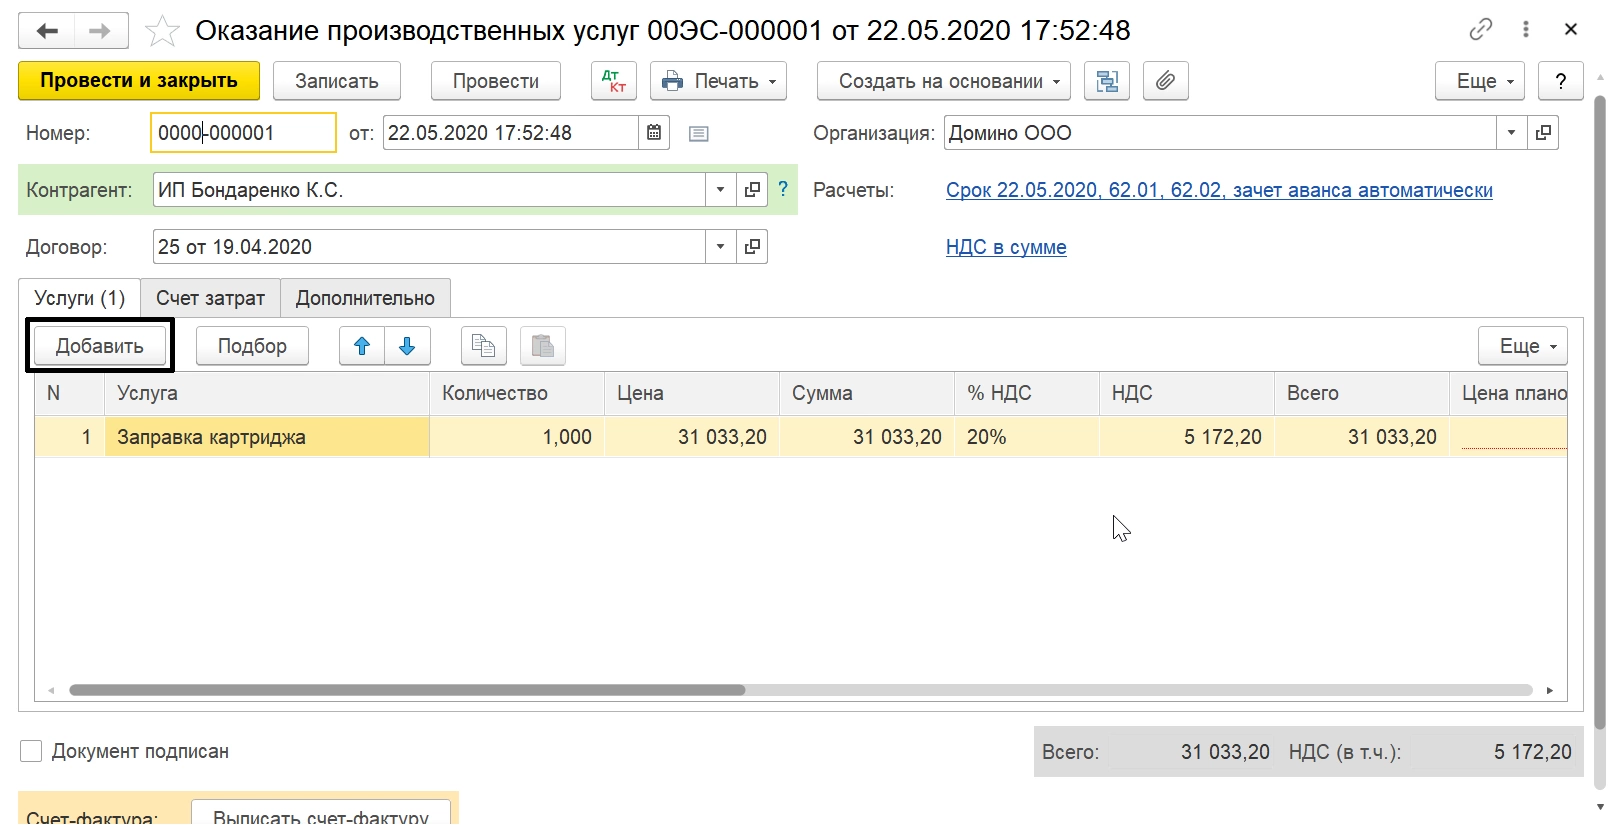The height and width of the screenshot is (835, 1610).
Task: Add document to favorites with star icon
Action: 162,31
